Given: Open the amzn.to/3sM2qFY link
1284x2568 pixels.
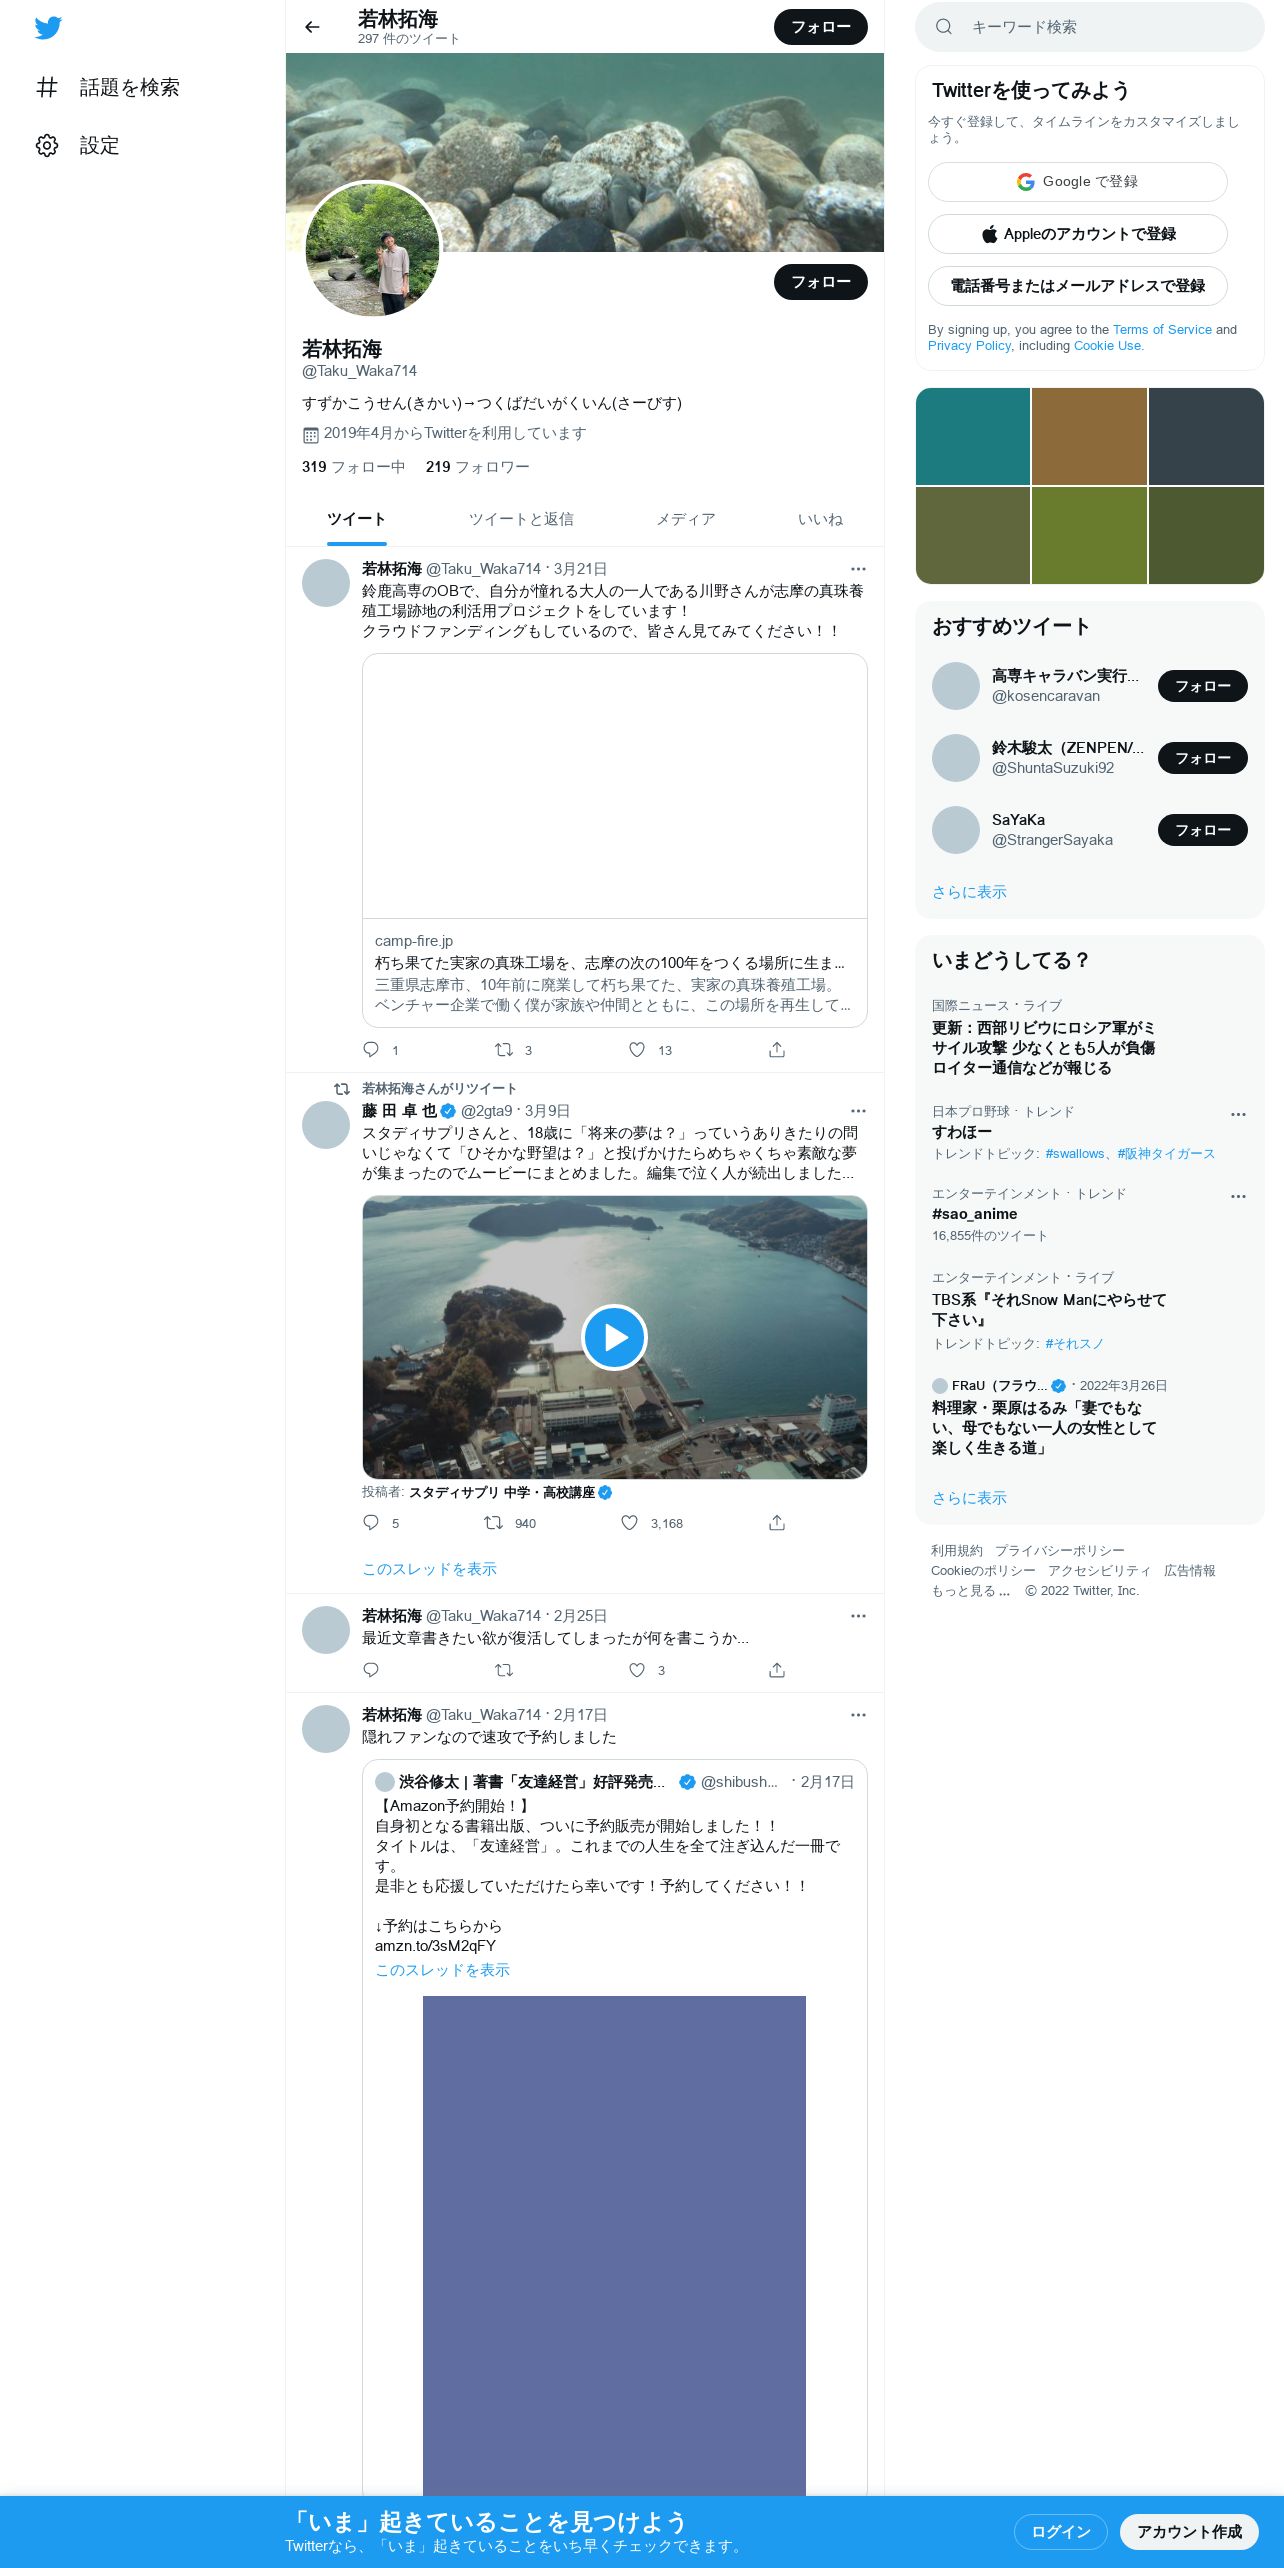Looking at the screenshot, I should coord(435,1946).
